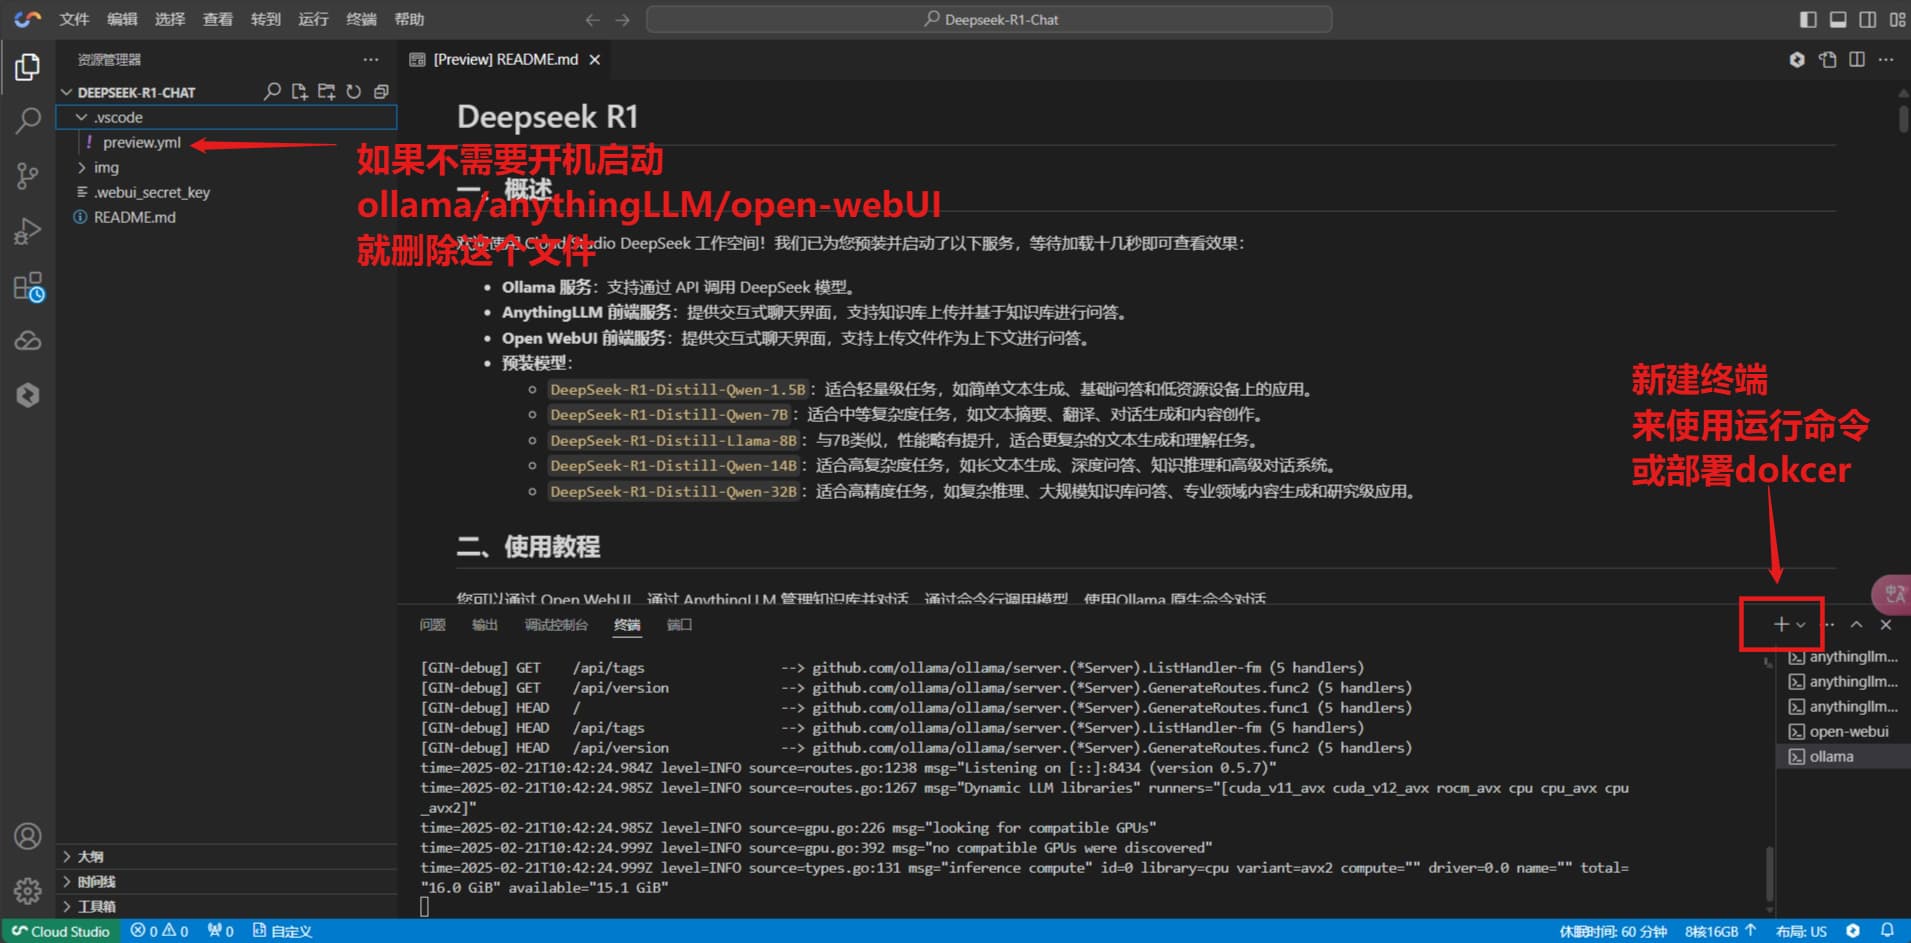This screenshot has width=1911, height=943.
Task: Click the hexagon icon in editor toolbar
Action: (1797, 60)
